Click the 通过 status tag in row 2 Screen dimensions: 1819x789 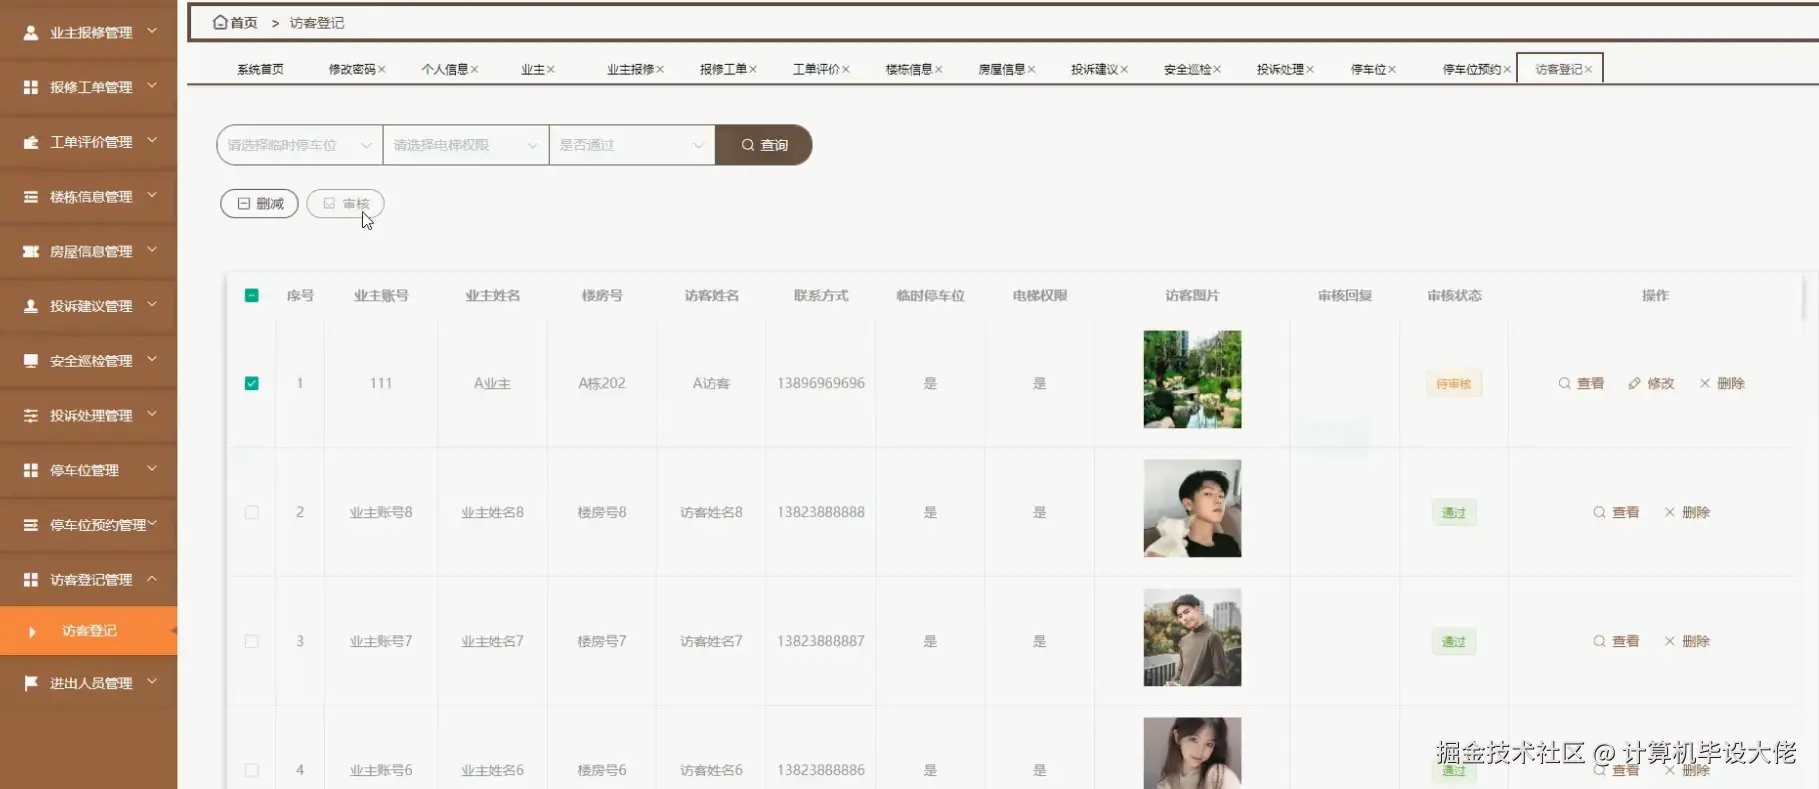pos(1454,513)
